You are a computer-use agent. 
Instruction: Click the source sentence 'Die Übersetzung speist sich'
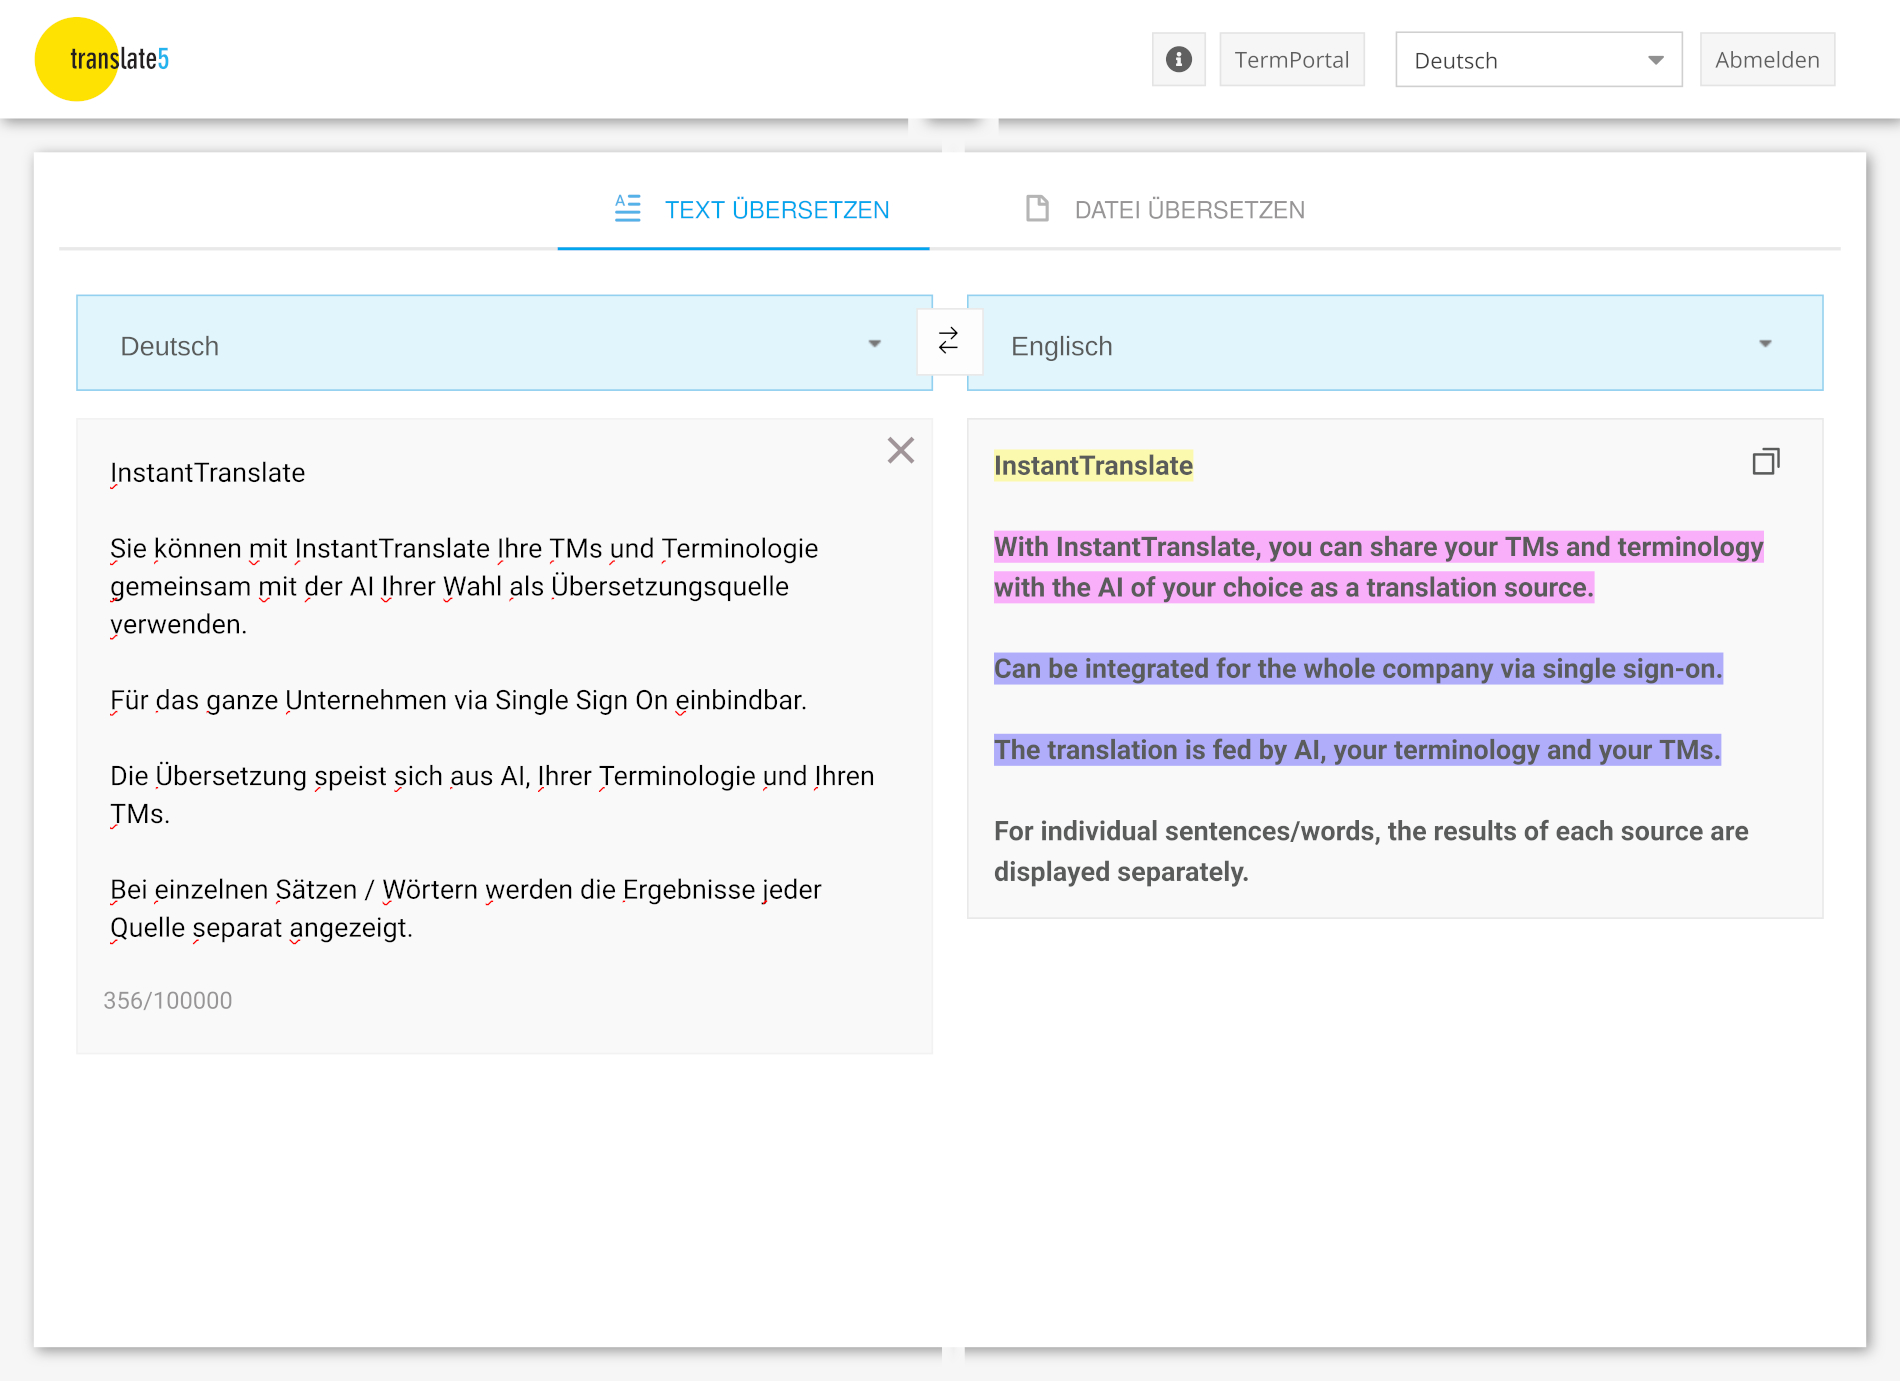[x=492, y=795]
